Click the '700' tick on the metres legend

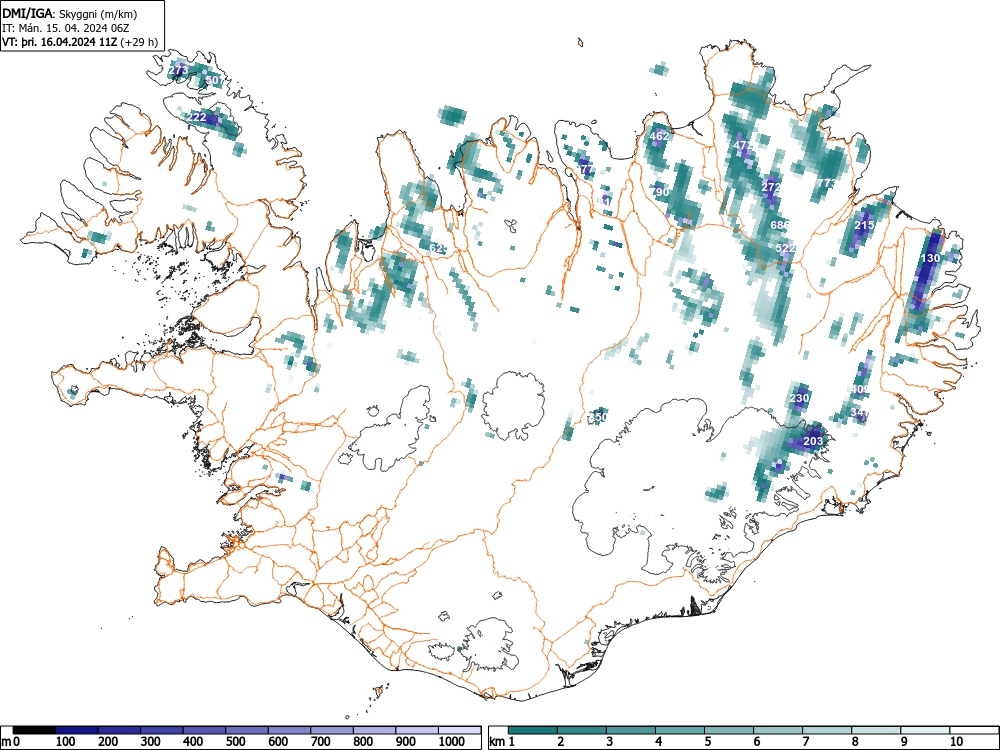(321, 742)
